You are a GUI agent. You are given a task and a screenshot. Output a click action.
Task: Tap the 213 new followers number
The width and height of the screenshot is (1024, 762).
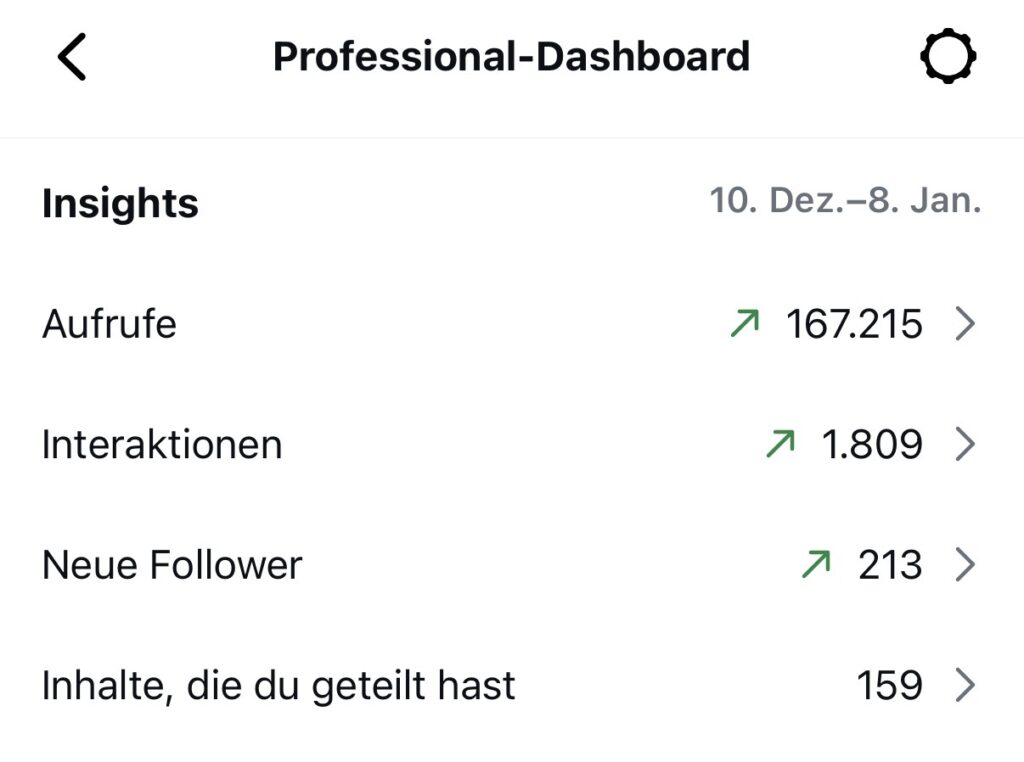click(x=890, y=565)
